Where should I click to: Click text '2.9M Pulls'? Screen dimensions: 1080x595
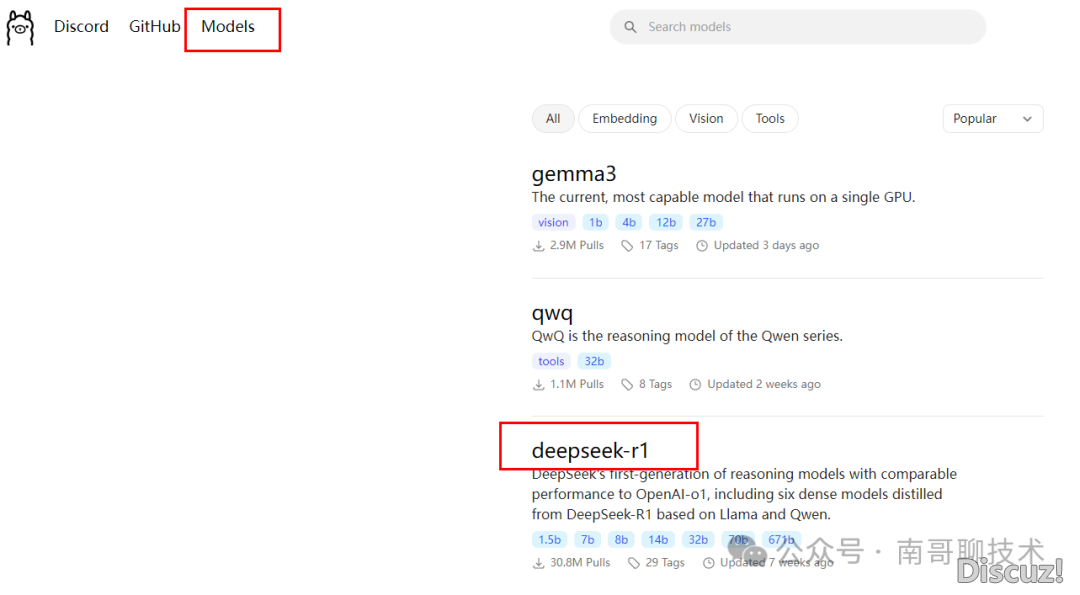coord(577,245)
